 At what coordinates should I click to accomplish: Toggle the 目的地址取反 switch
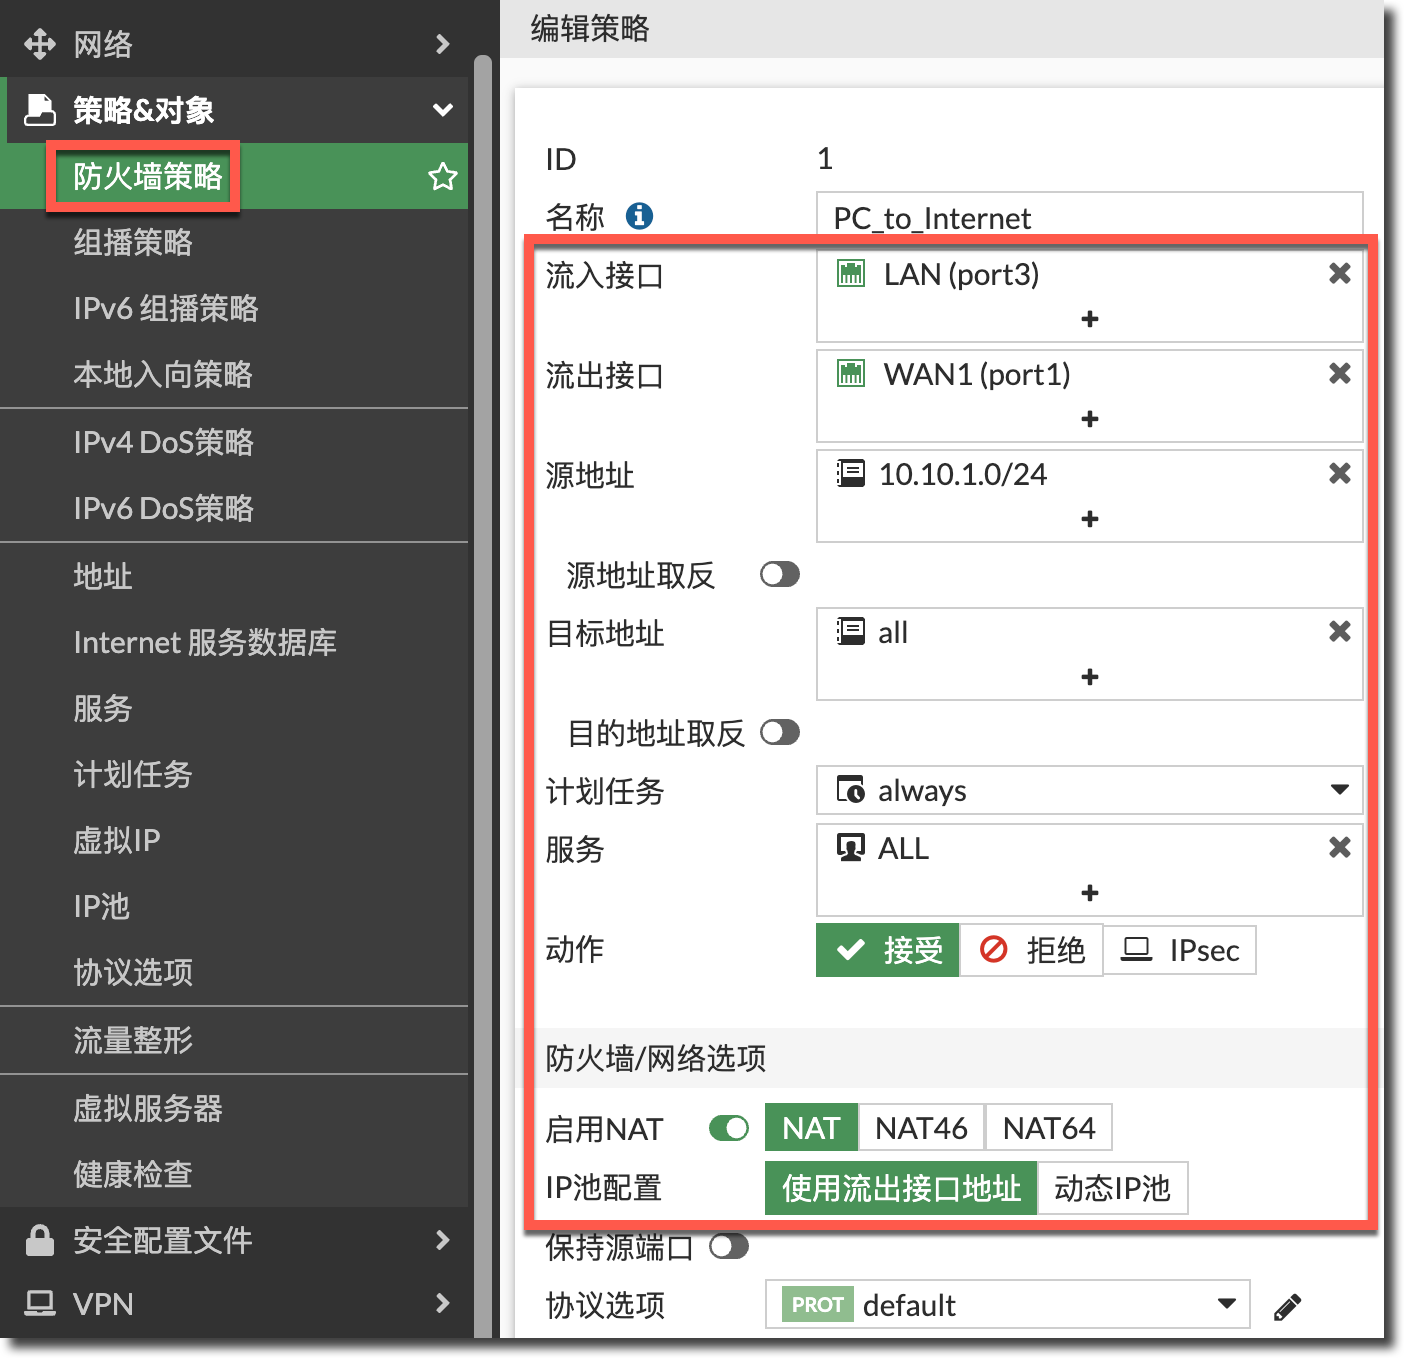pyautogui.click(x=779, y=733)
